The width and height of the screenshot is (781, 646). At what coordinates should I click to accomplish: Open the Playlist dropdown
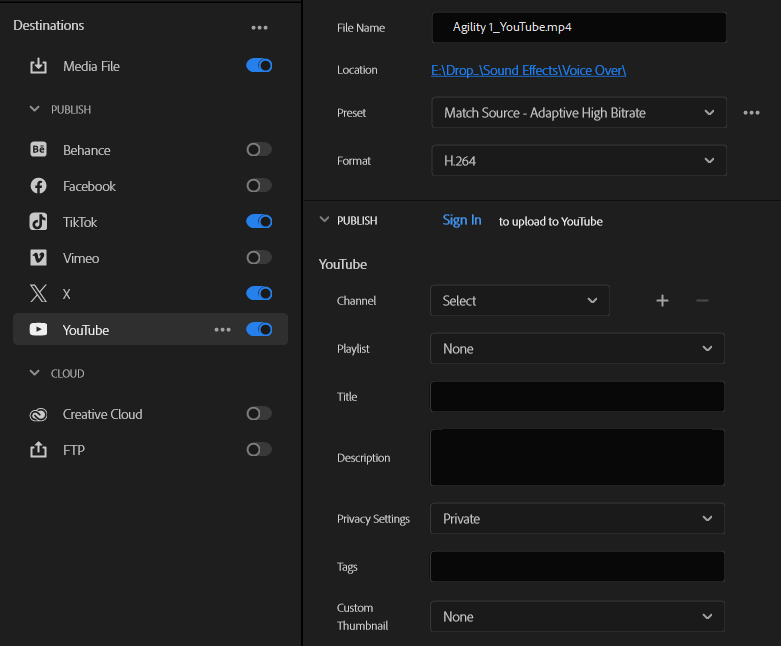577,348
